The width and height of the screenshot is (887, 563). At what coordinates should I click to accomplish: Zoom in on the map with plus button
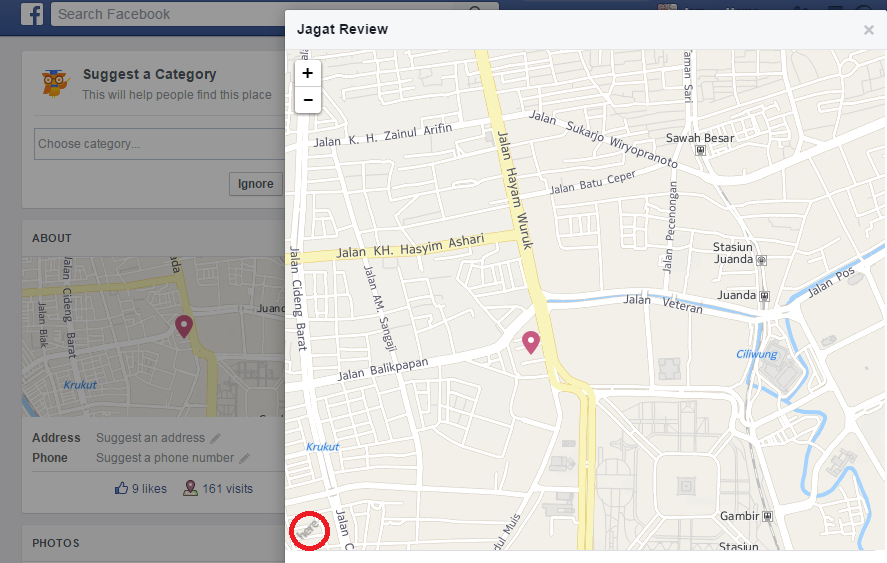point(307,73)
